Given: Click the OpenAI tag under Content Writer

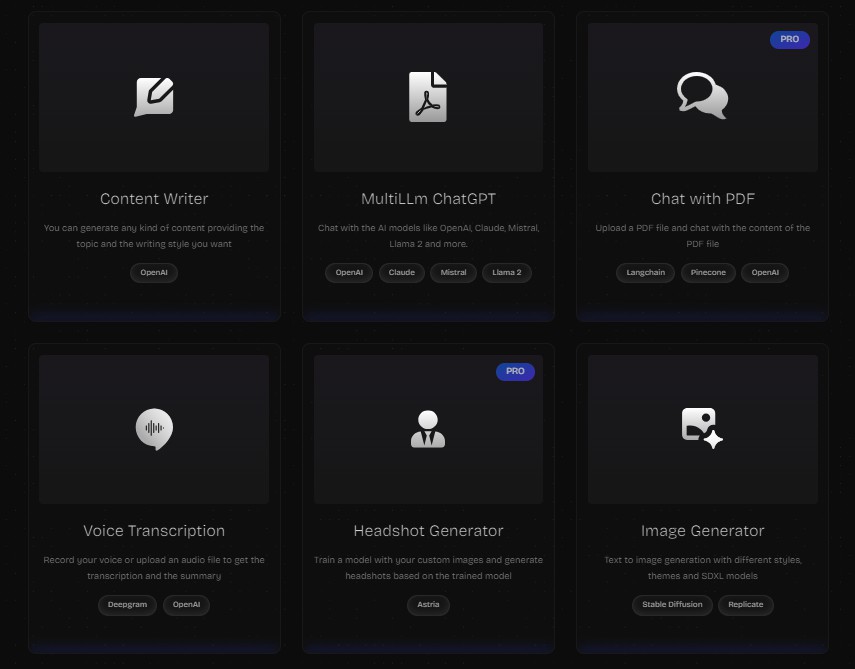Looking at the screenshot, I should coord(154,273).
